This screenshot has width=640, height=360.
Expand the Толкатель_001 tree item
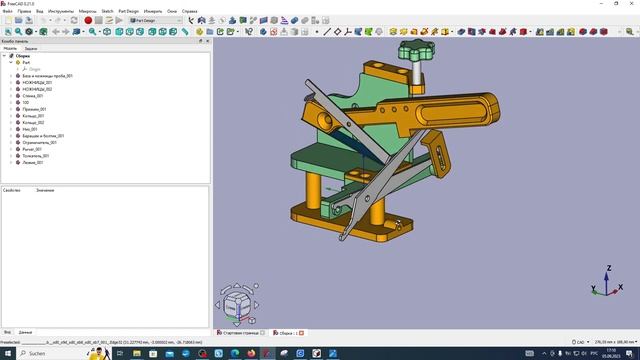point(11,156)
